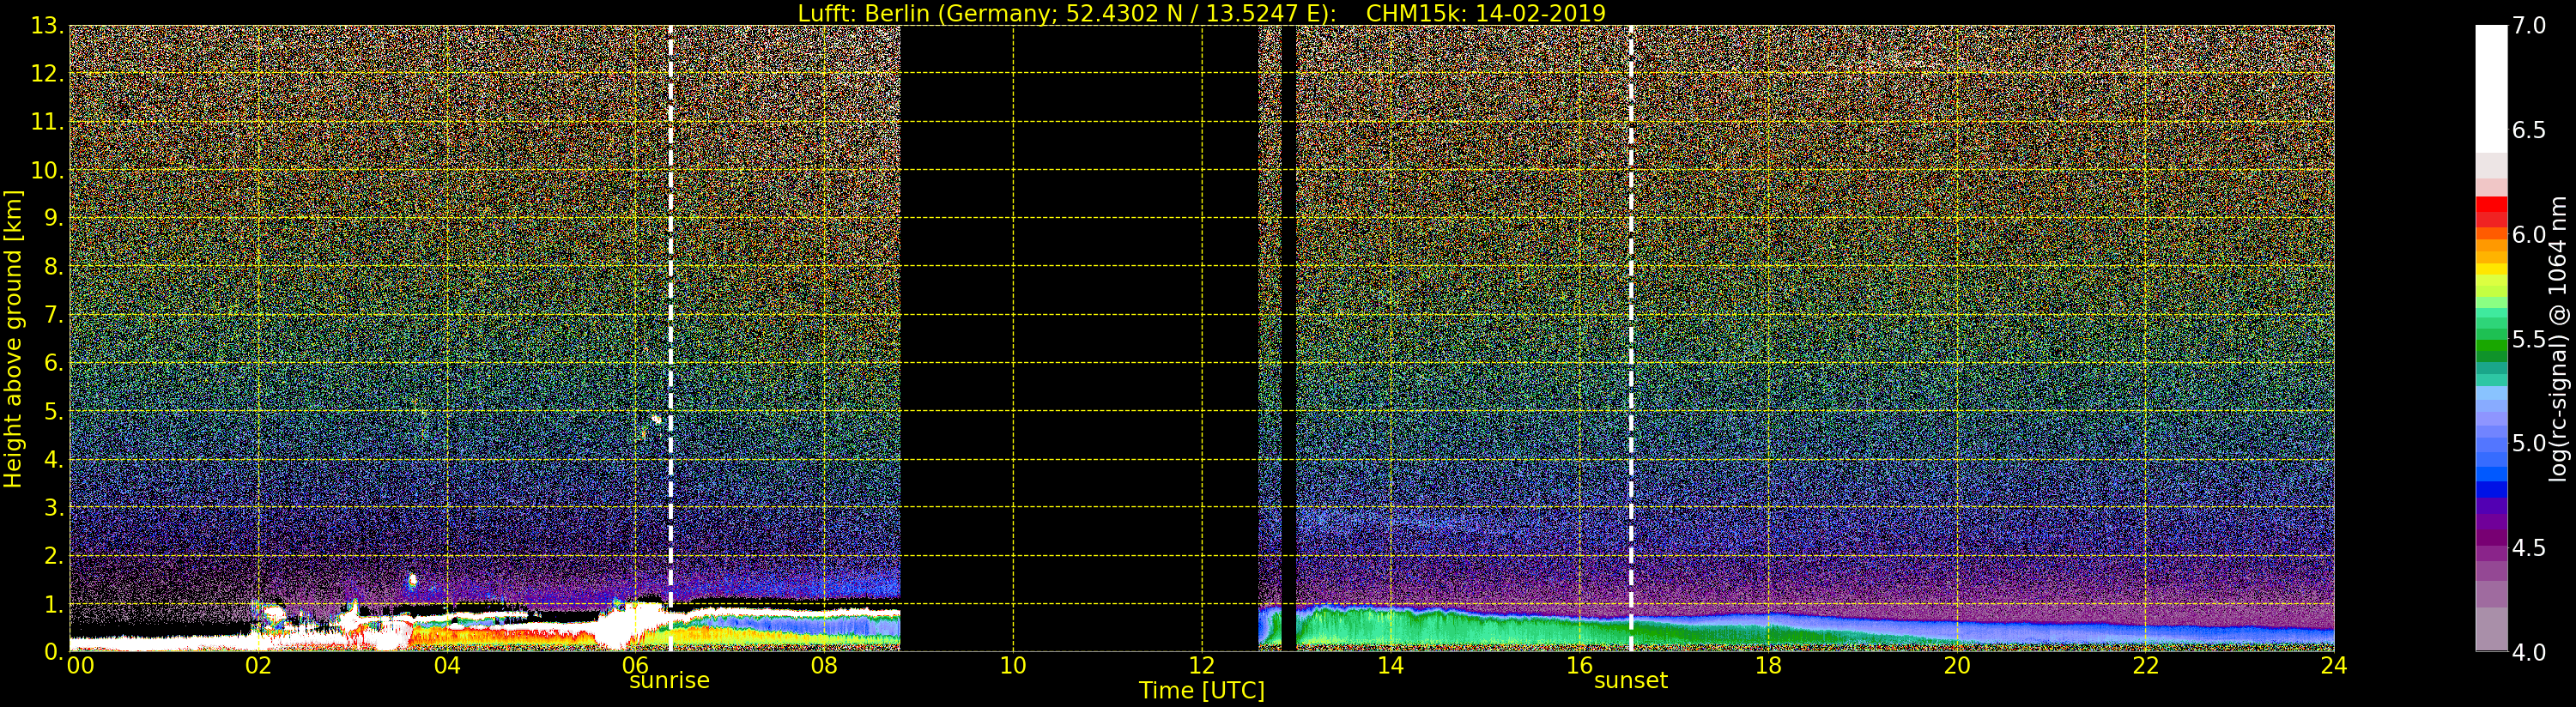This screenshot has width=2576, height=707.
Task: Click the 24 hour tick on the time axis
Action: click(x=2333, y=666)
